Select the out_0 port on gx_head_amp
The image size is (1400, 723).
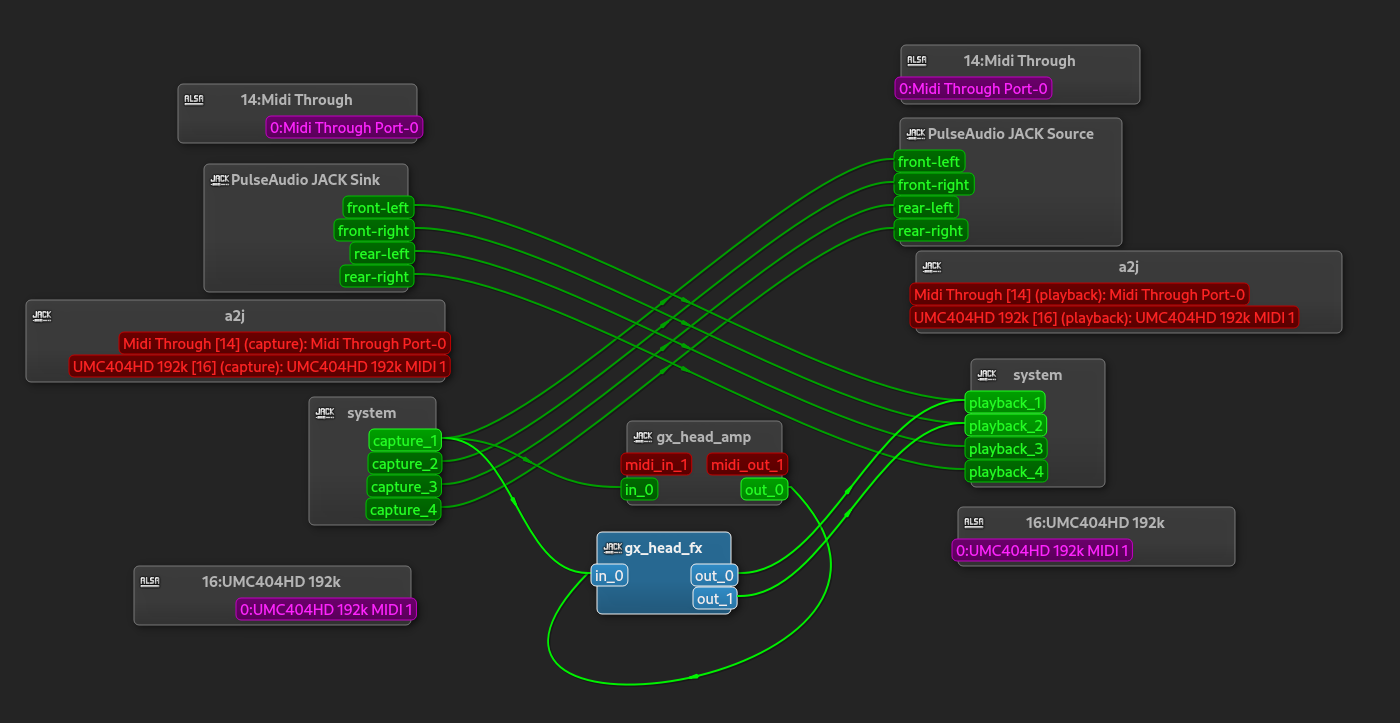(765, 489)
